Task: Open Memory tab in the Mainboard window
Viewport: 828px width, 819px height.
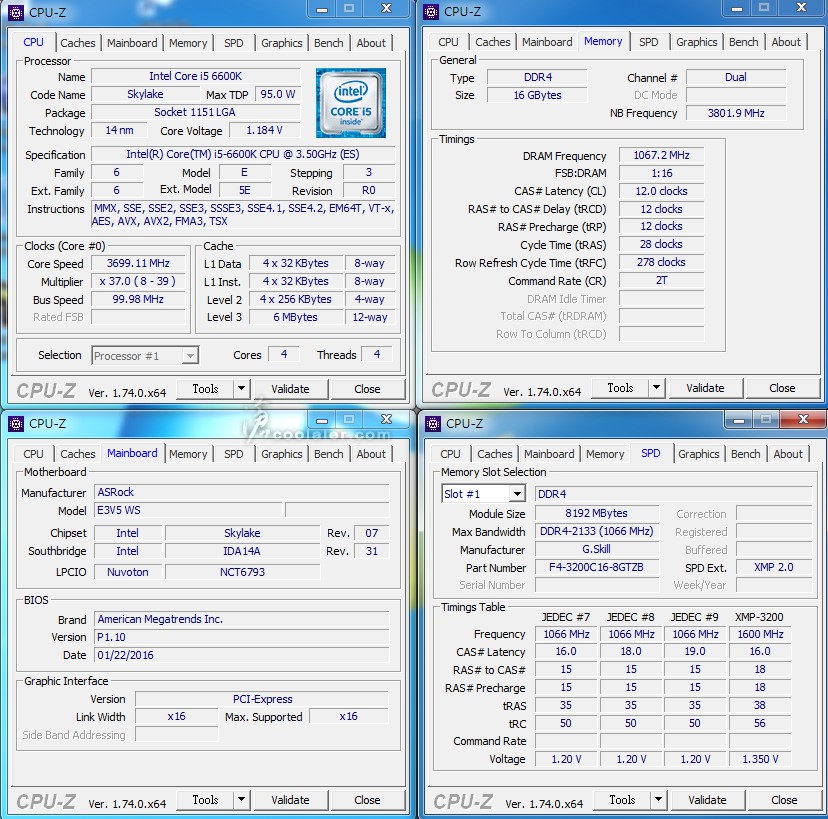Action: 188,454
